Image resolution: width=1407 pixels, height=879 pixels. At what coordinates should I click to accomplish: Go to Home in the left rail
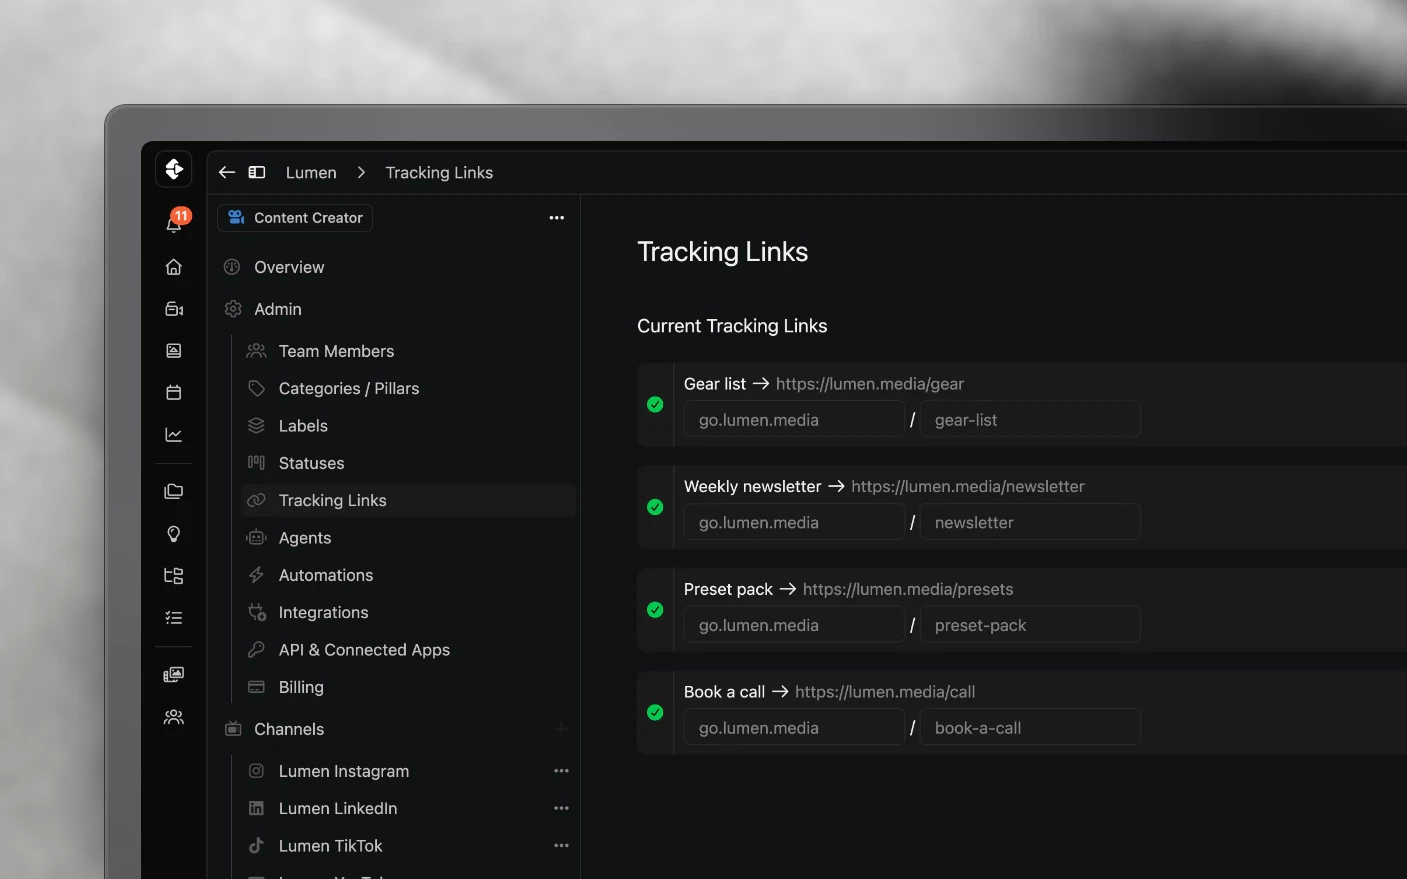[174, 267]
